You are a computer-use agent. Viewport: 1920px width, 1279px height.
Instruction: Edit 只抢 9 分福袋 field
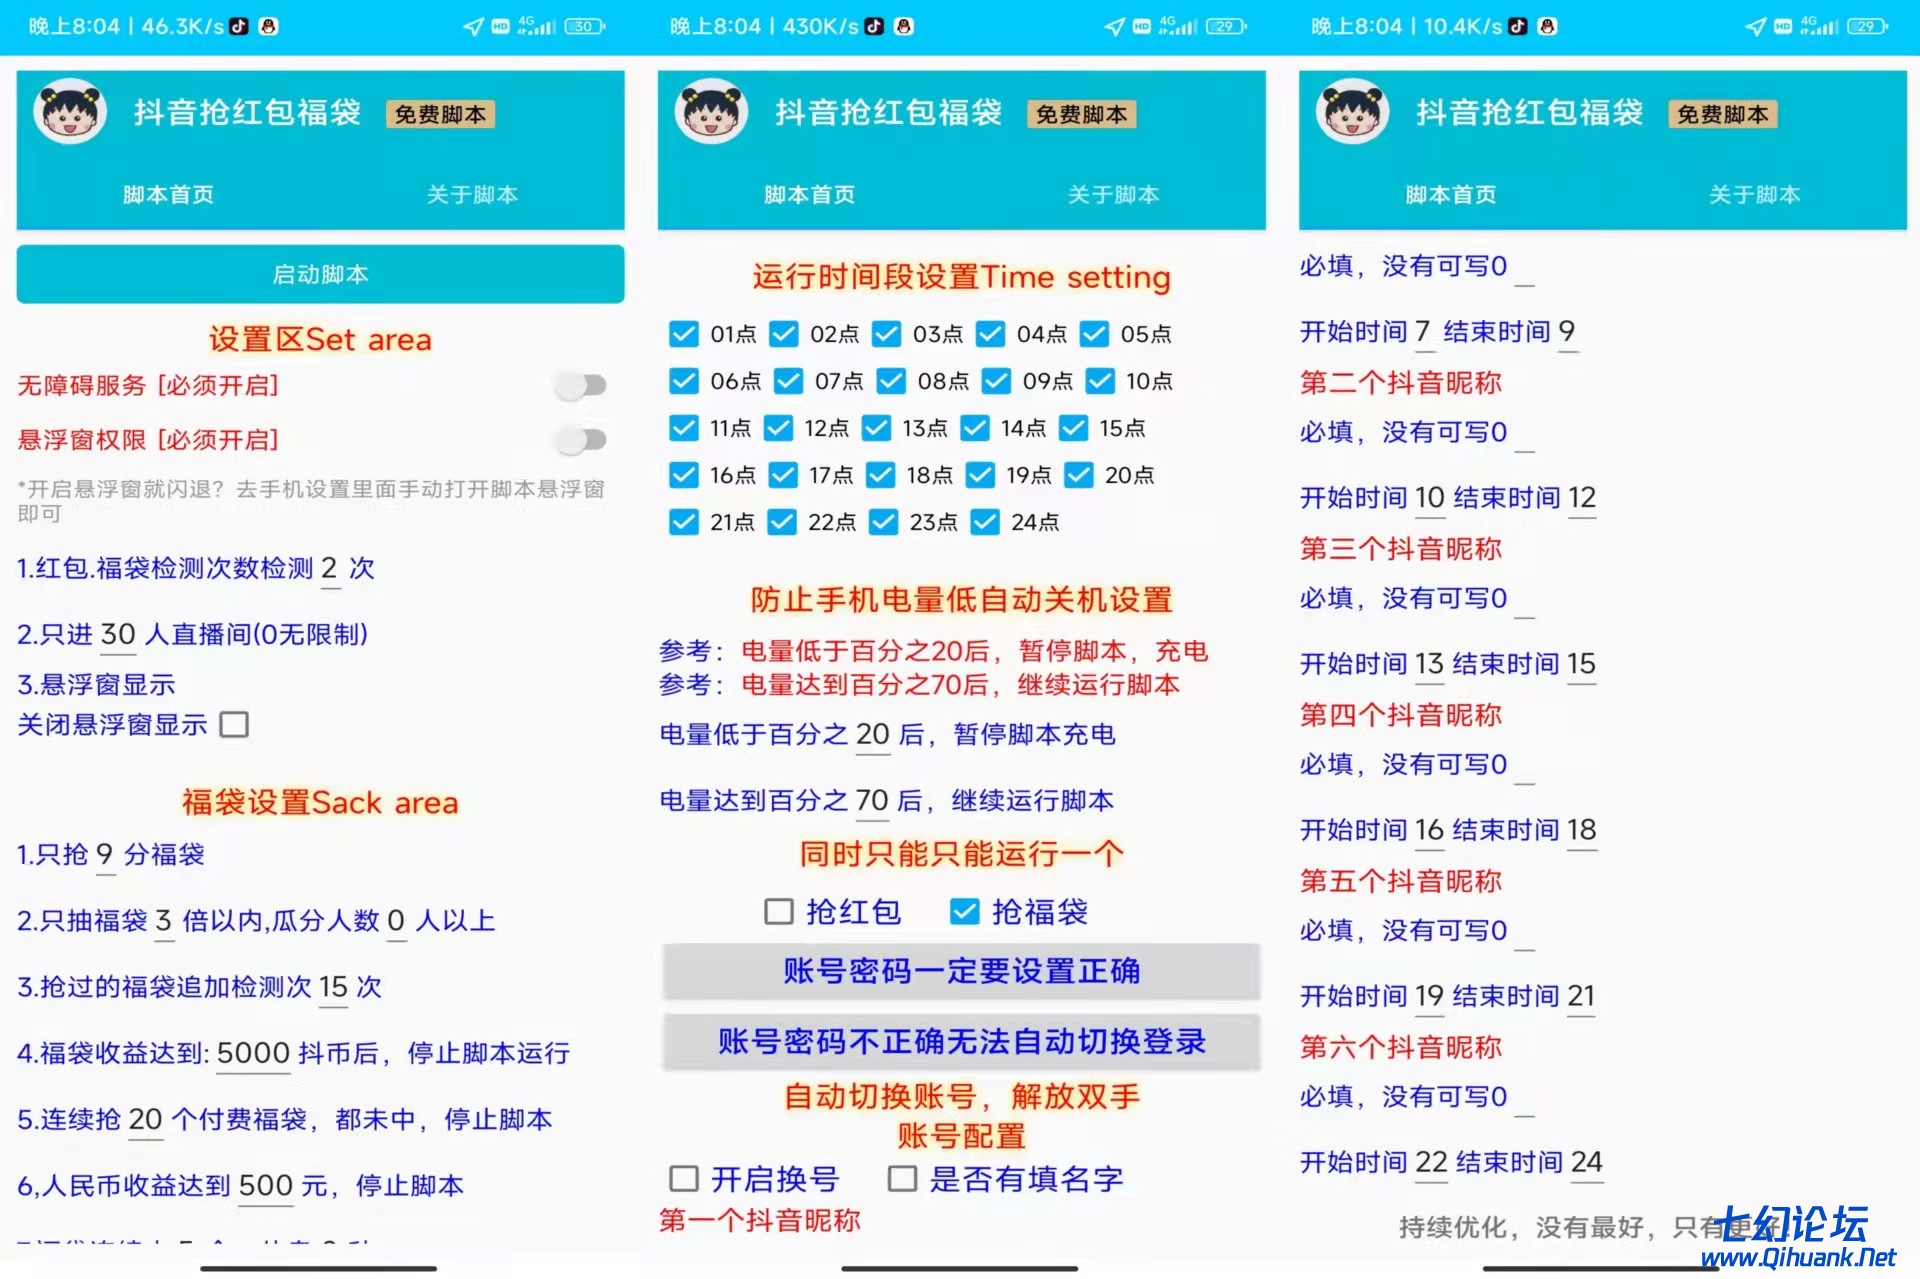pyautogui.click(x=105, y=856)
